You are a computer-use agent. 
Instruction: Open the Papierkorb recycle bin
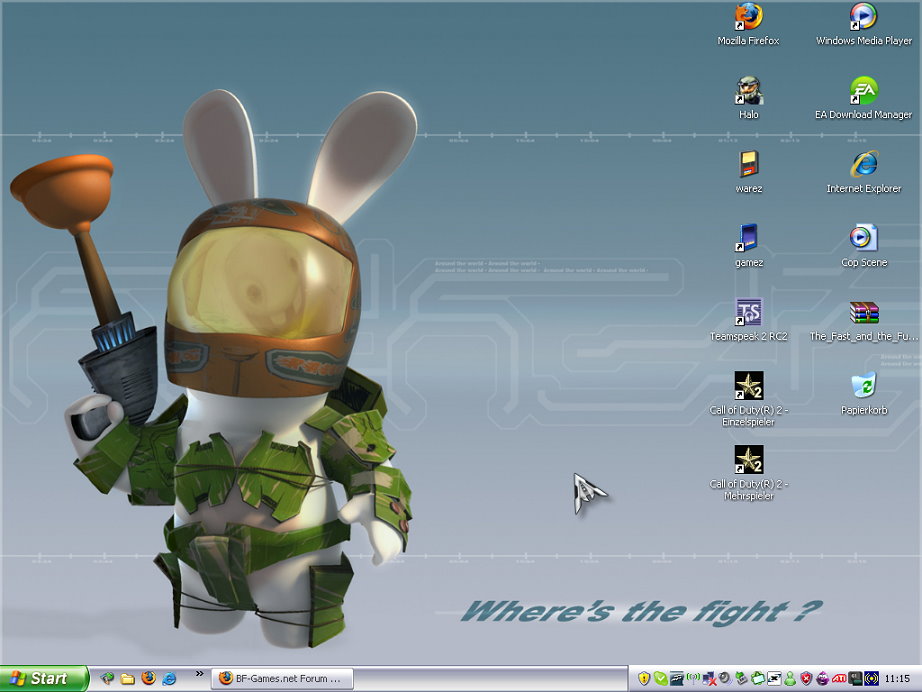[863, 394]
